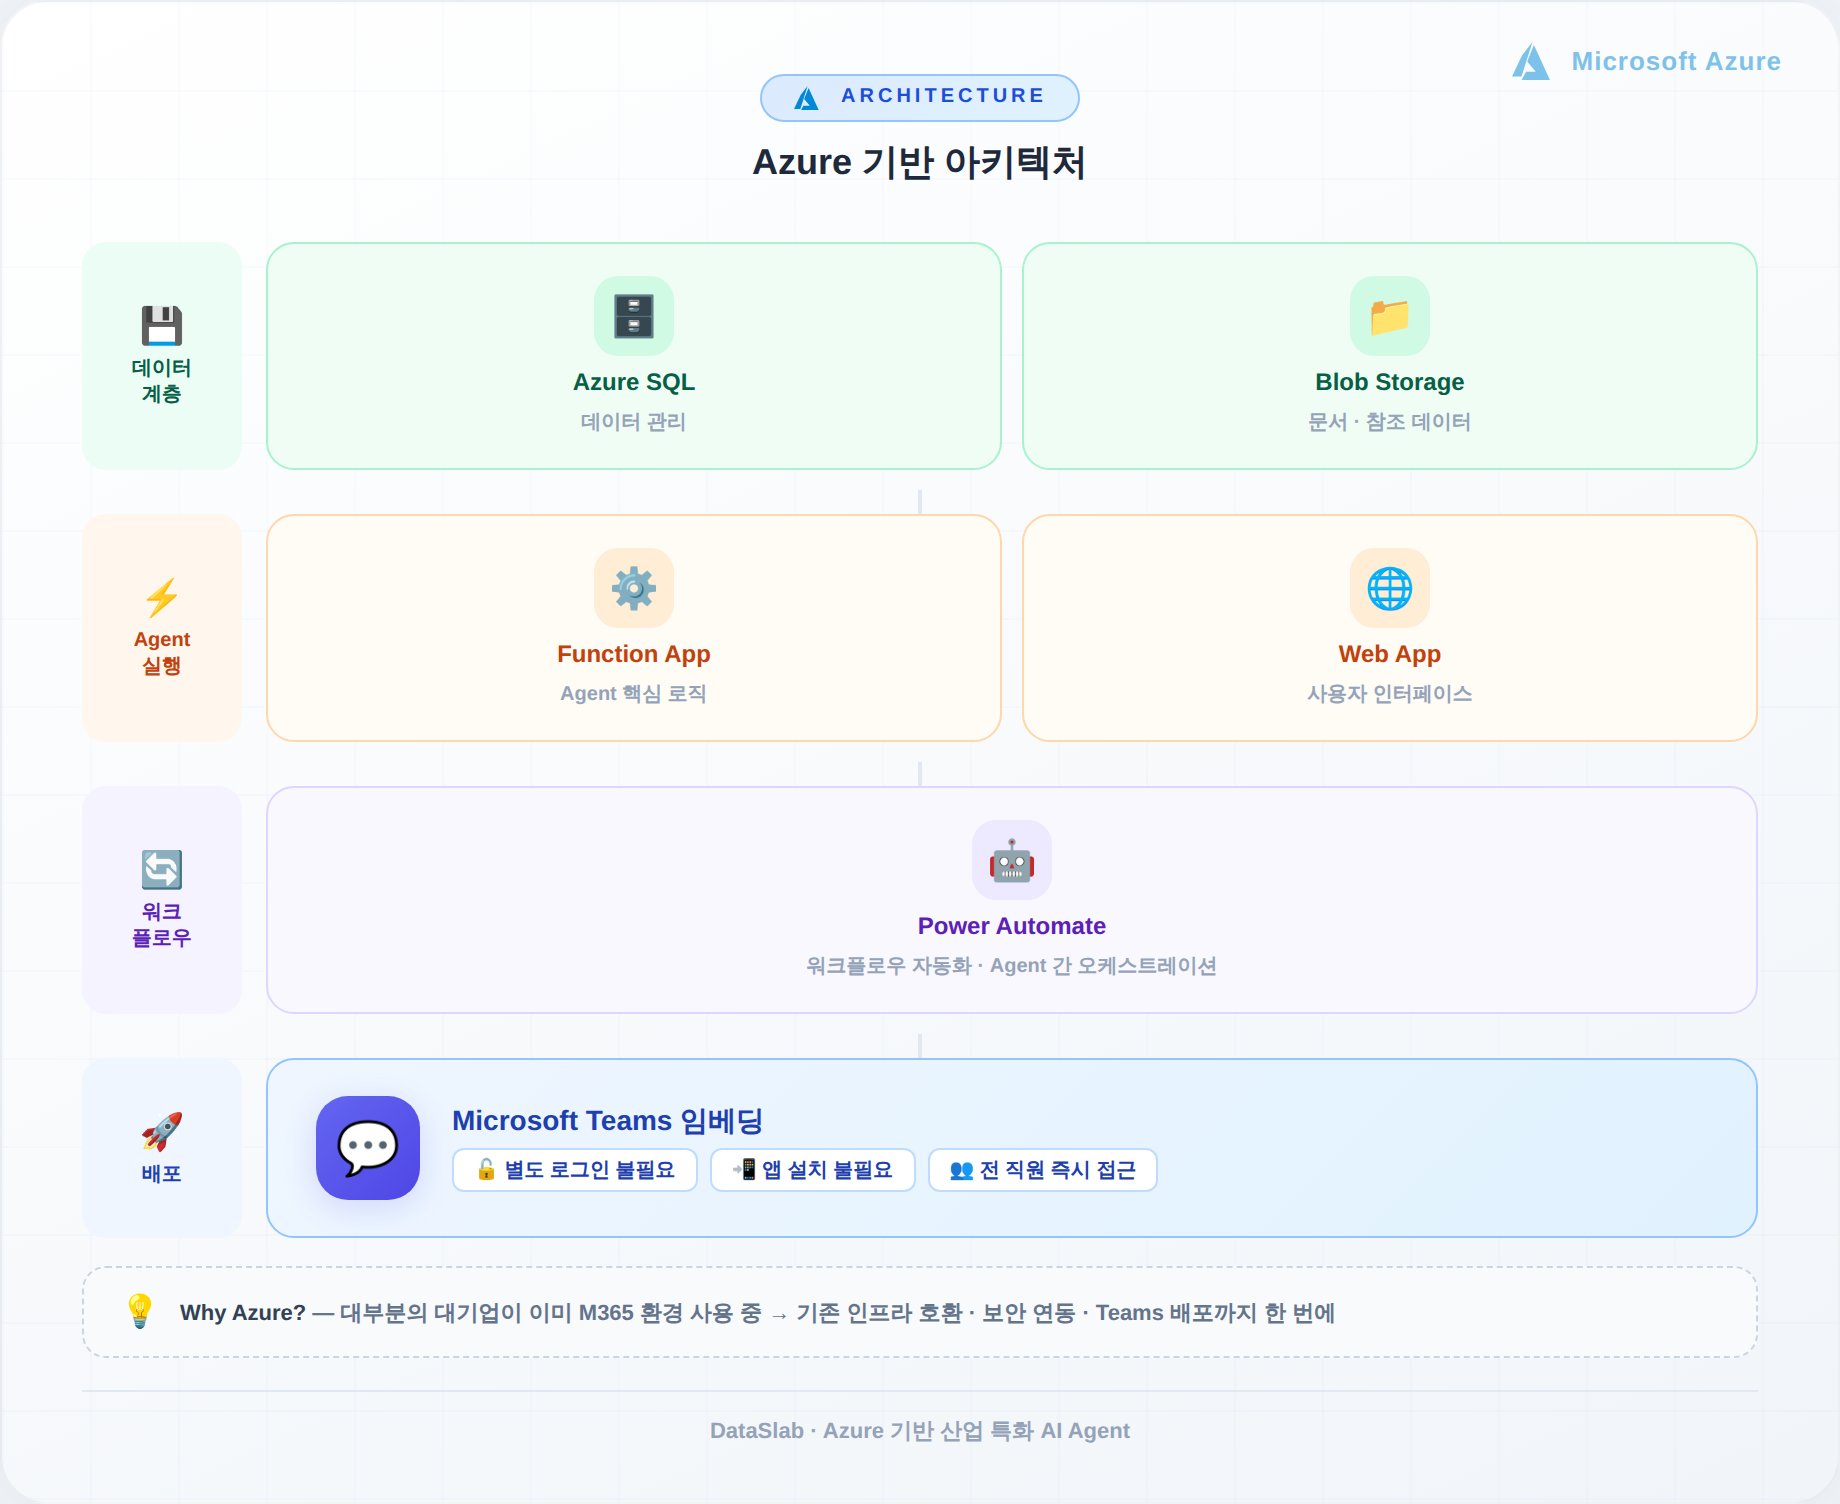Click the '문서 · 참조 데이터' subtitle

(x=1390, y=422)
